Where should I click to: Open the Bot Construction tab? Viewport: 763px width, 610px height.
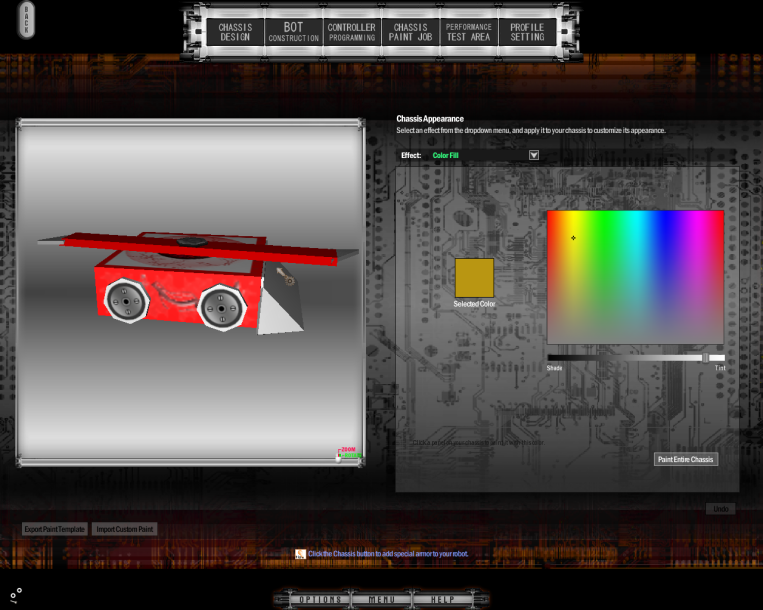tap(293, 32)
